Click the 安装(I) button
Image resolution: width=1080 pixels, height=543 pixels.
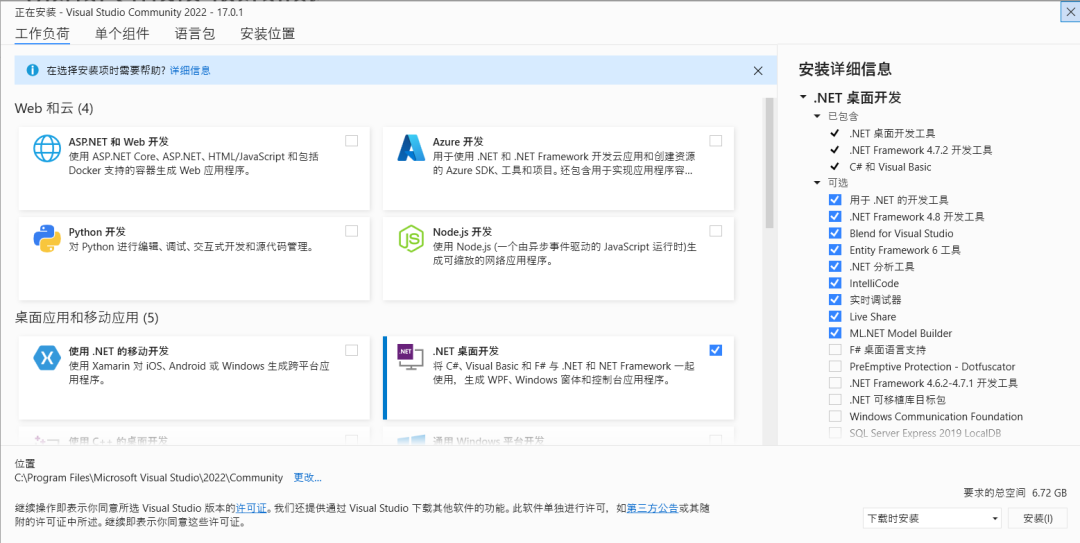[1037, 518]
